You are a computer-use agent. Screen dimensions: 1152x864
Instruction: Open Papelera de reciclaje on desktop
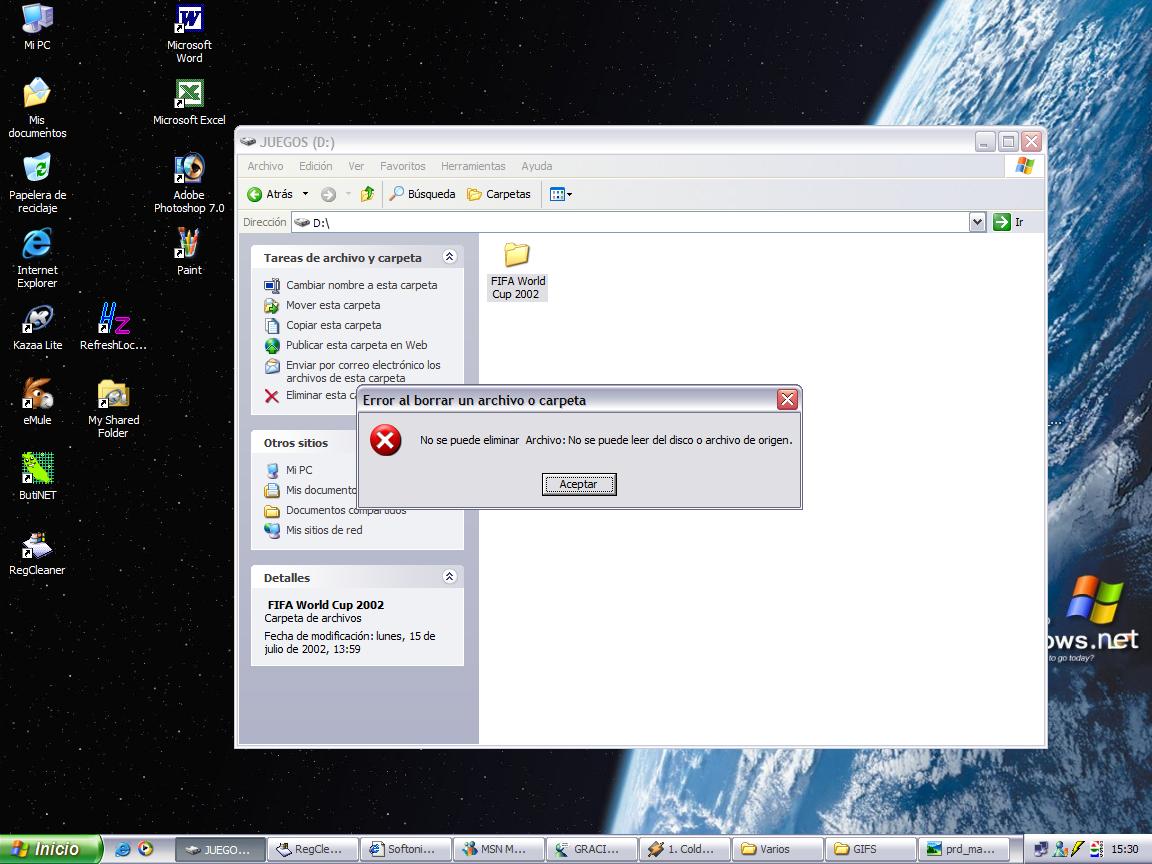[37, 183]
